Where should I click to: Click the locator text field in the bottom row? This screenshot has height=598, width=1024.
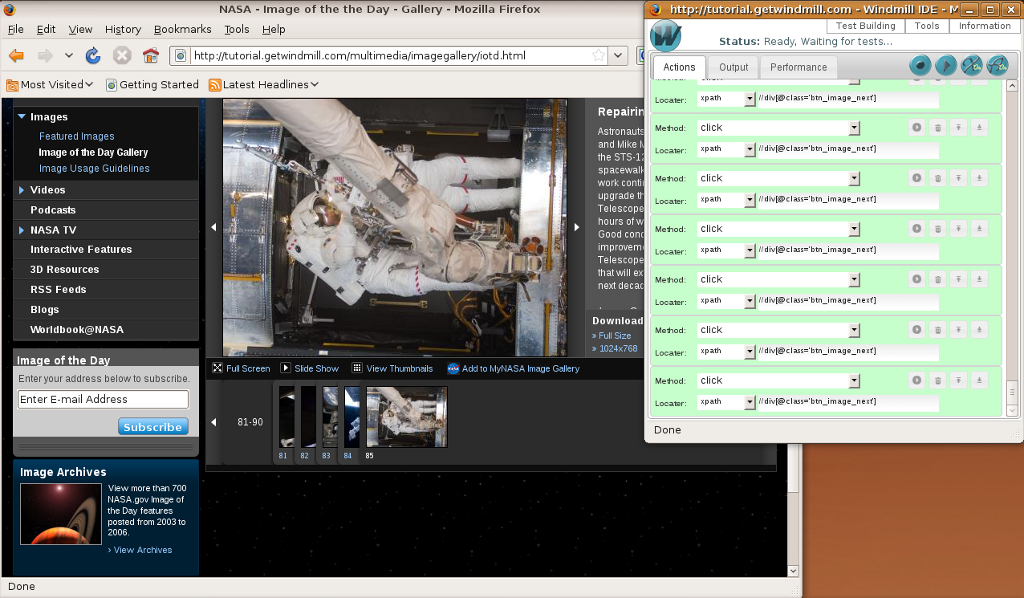(x=848, y=401)
